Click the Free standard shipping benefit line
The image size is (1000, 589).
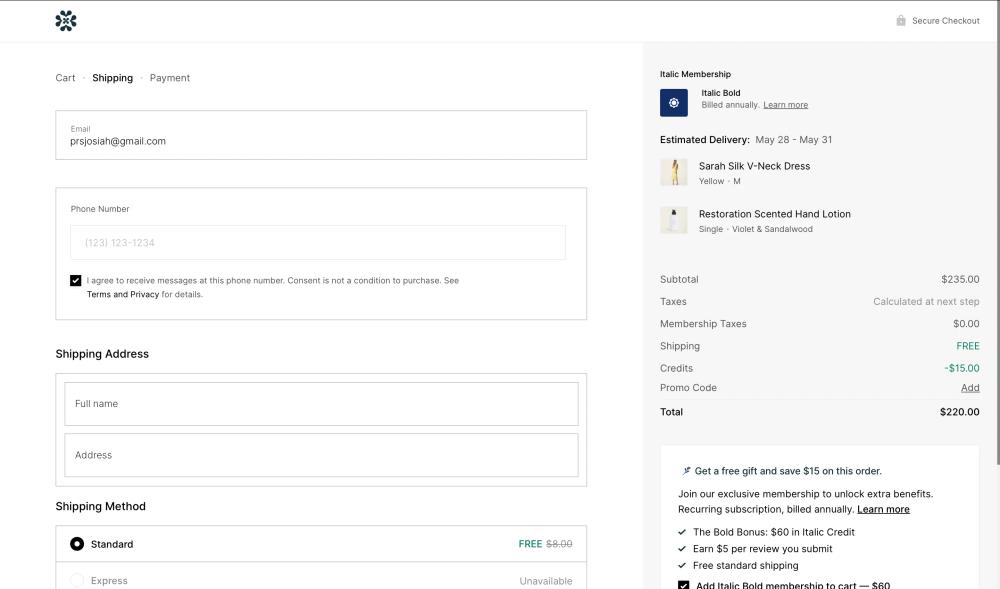pyautogui.click(x=746, y=565)
